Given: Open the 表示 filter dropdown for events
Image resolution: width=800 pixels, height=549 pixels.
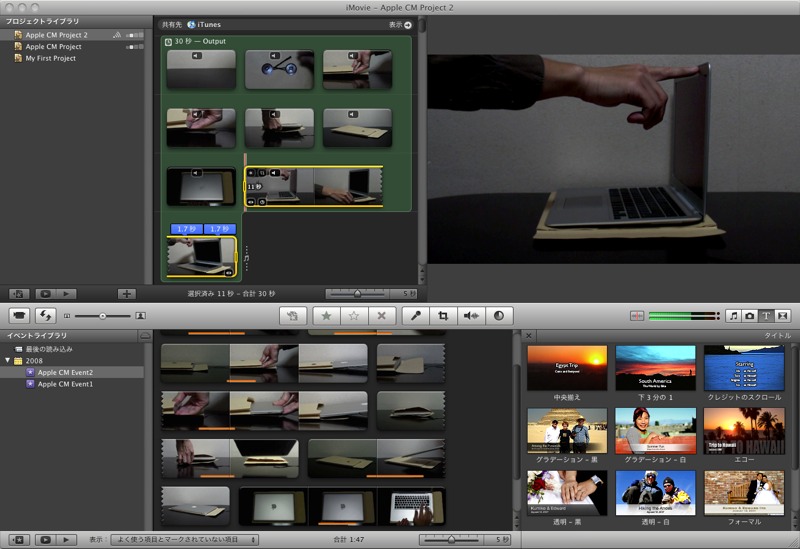Looking at the screenshot, I should point(184,539).
